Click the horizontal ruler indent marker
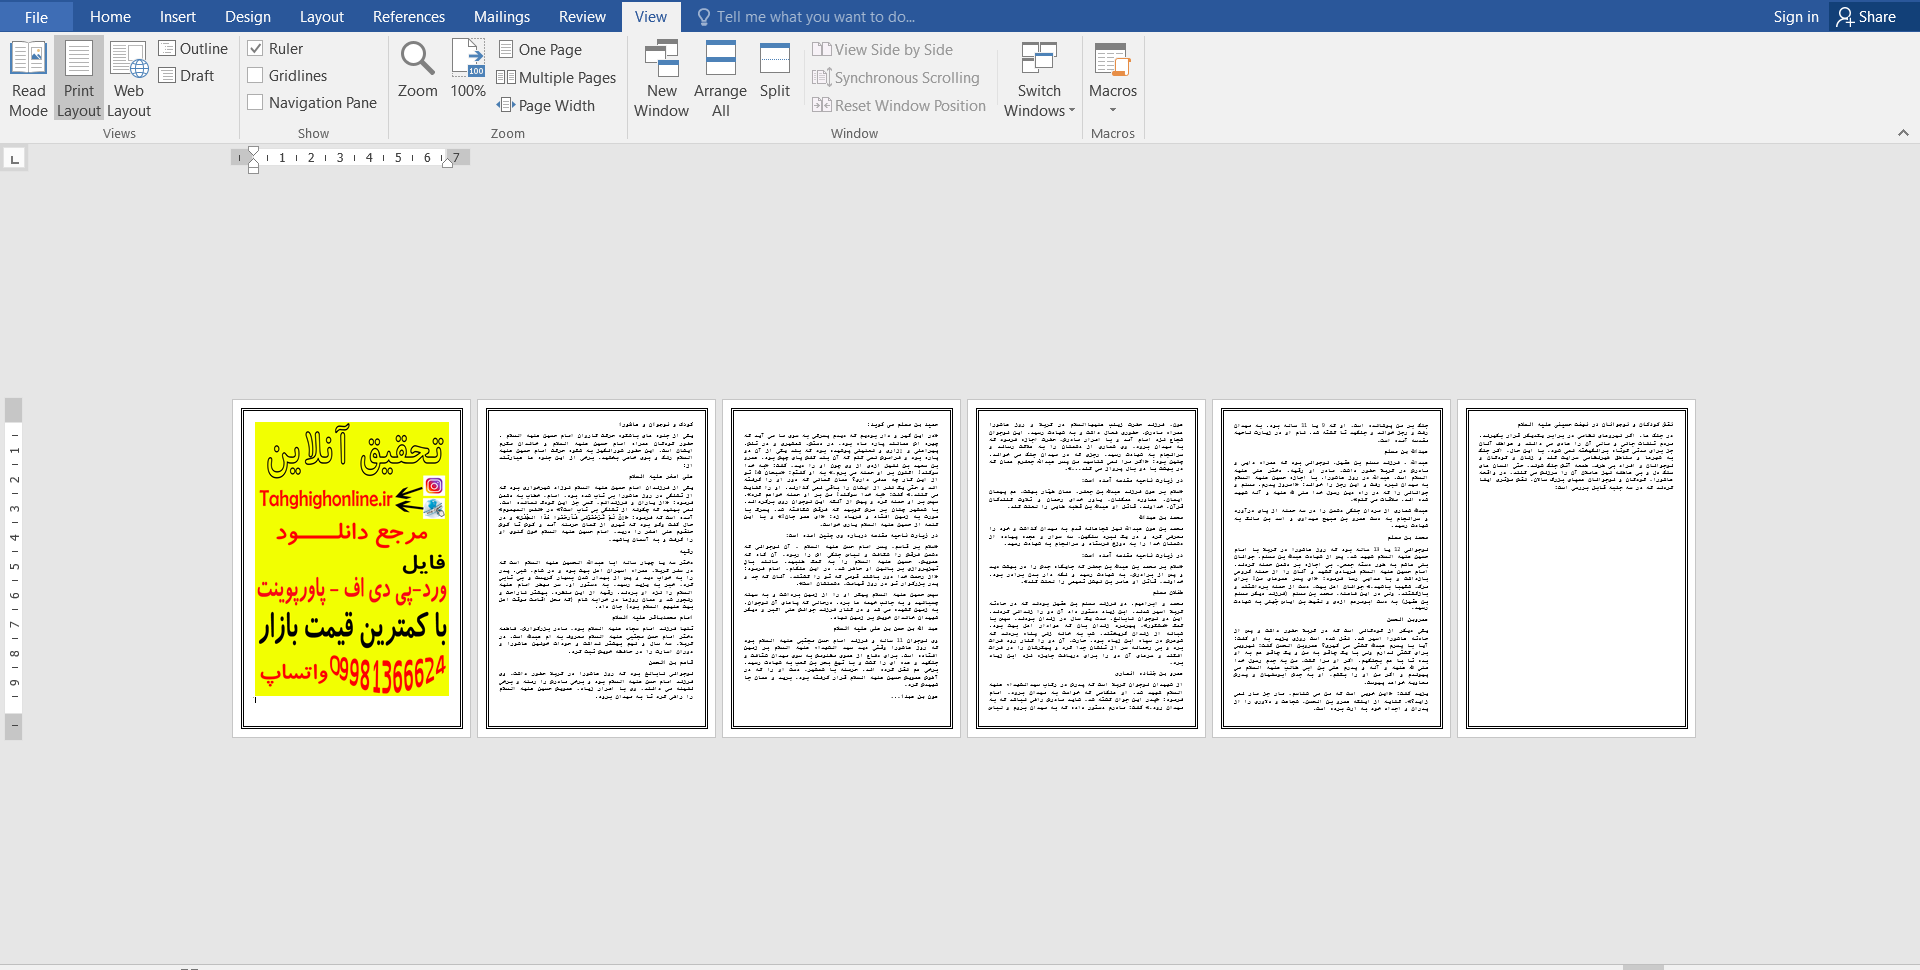This screenshot has width=1920, height=970. pos(253,158)
